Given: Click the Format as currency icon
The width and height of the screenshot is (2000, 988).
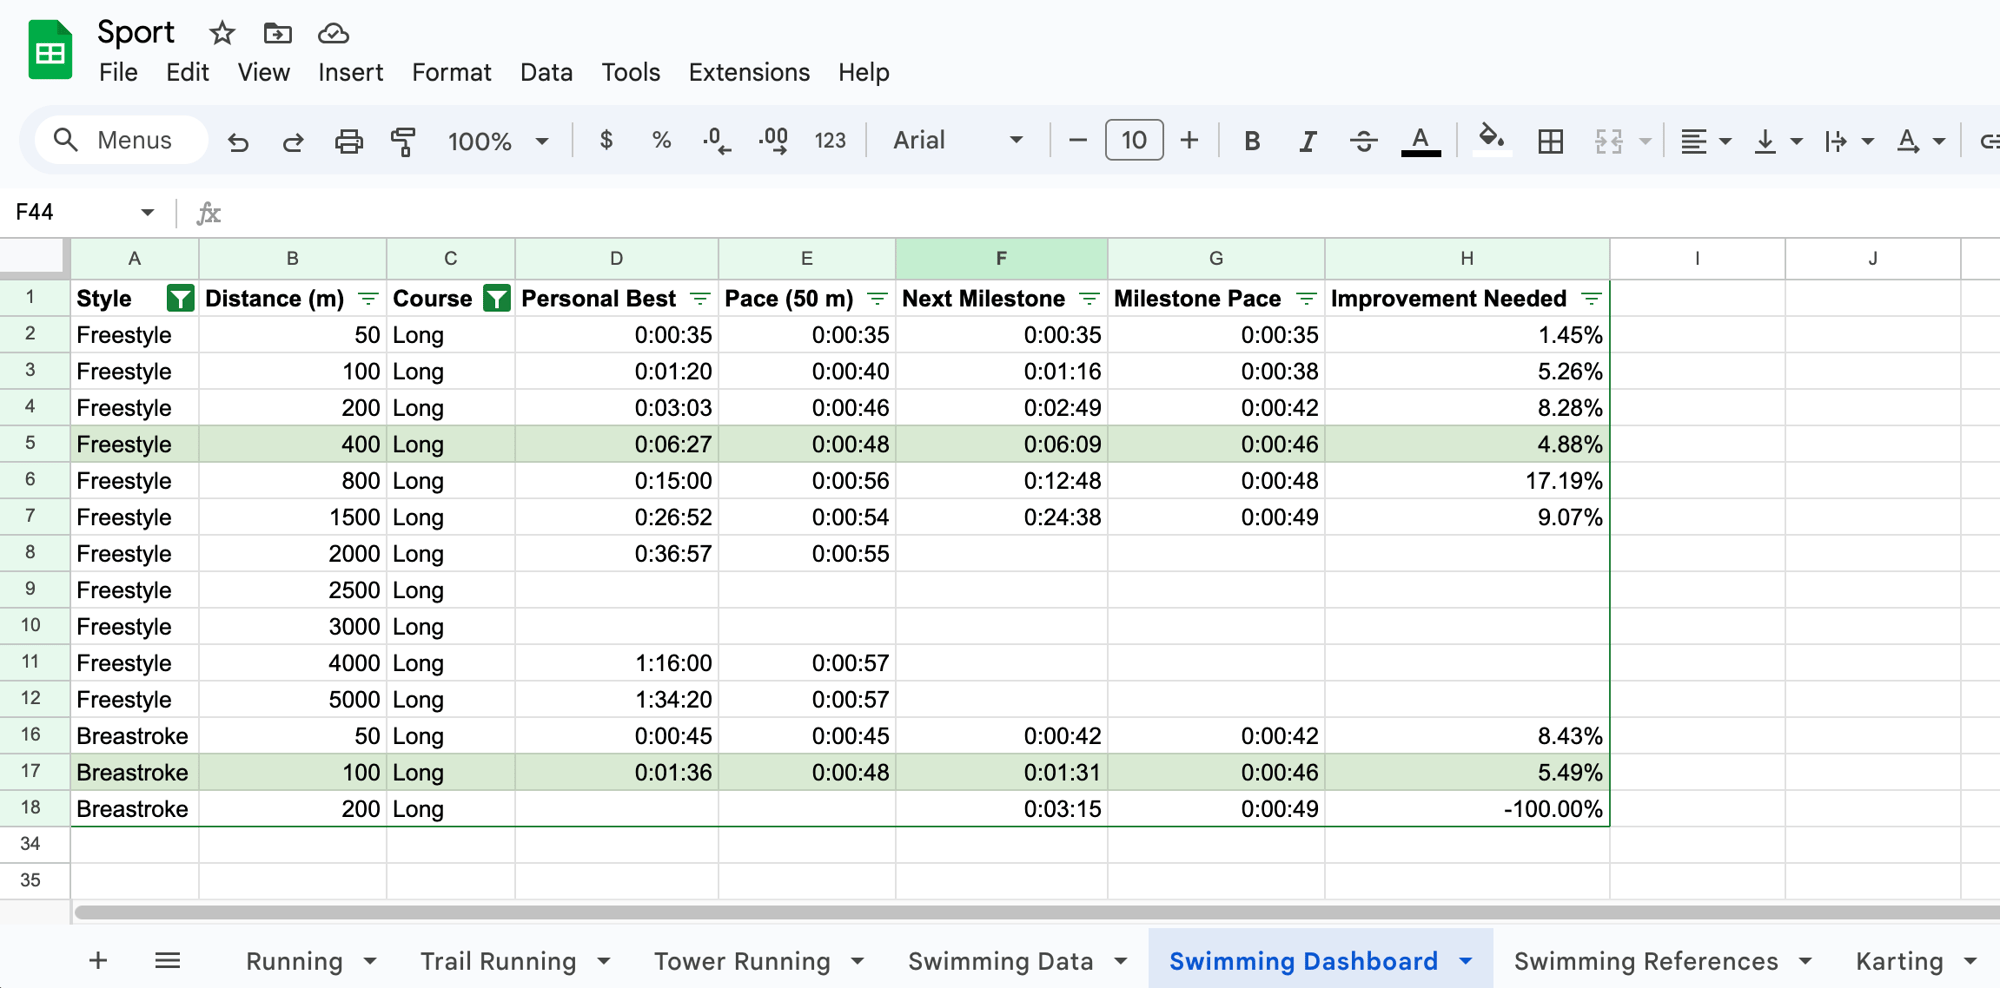Looking at the screenshot, I should coord(606,141).
